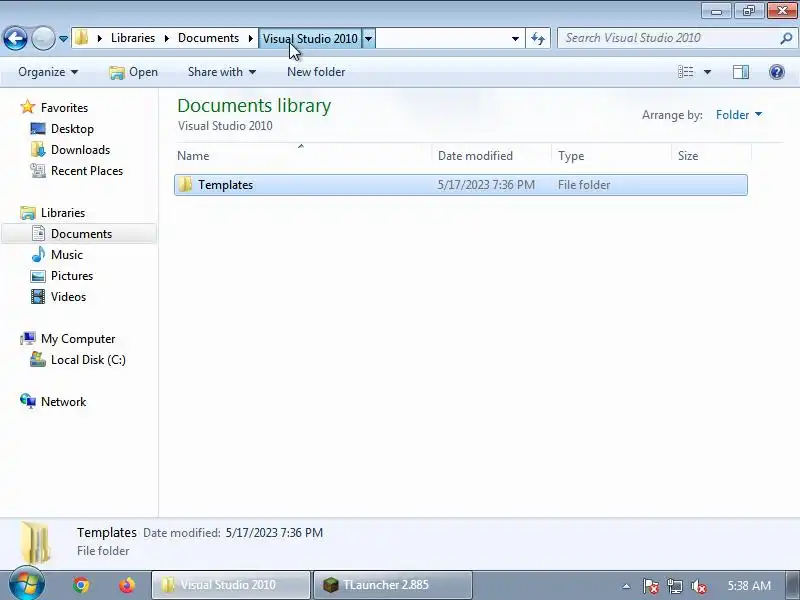Sort by Date modified column header

click(x=492, y=156)
